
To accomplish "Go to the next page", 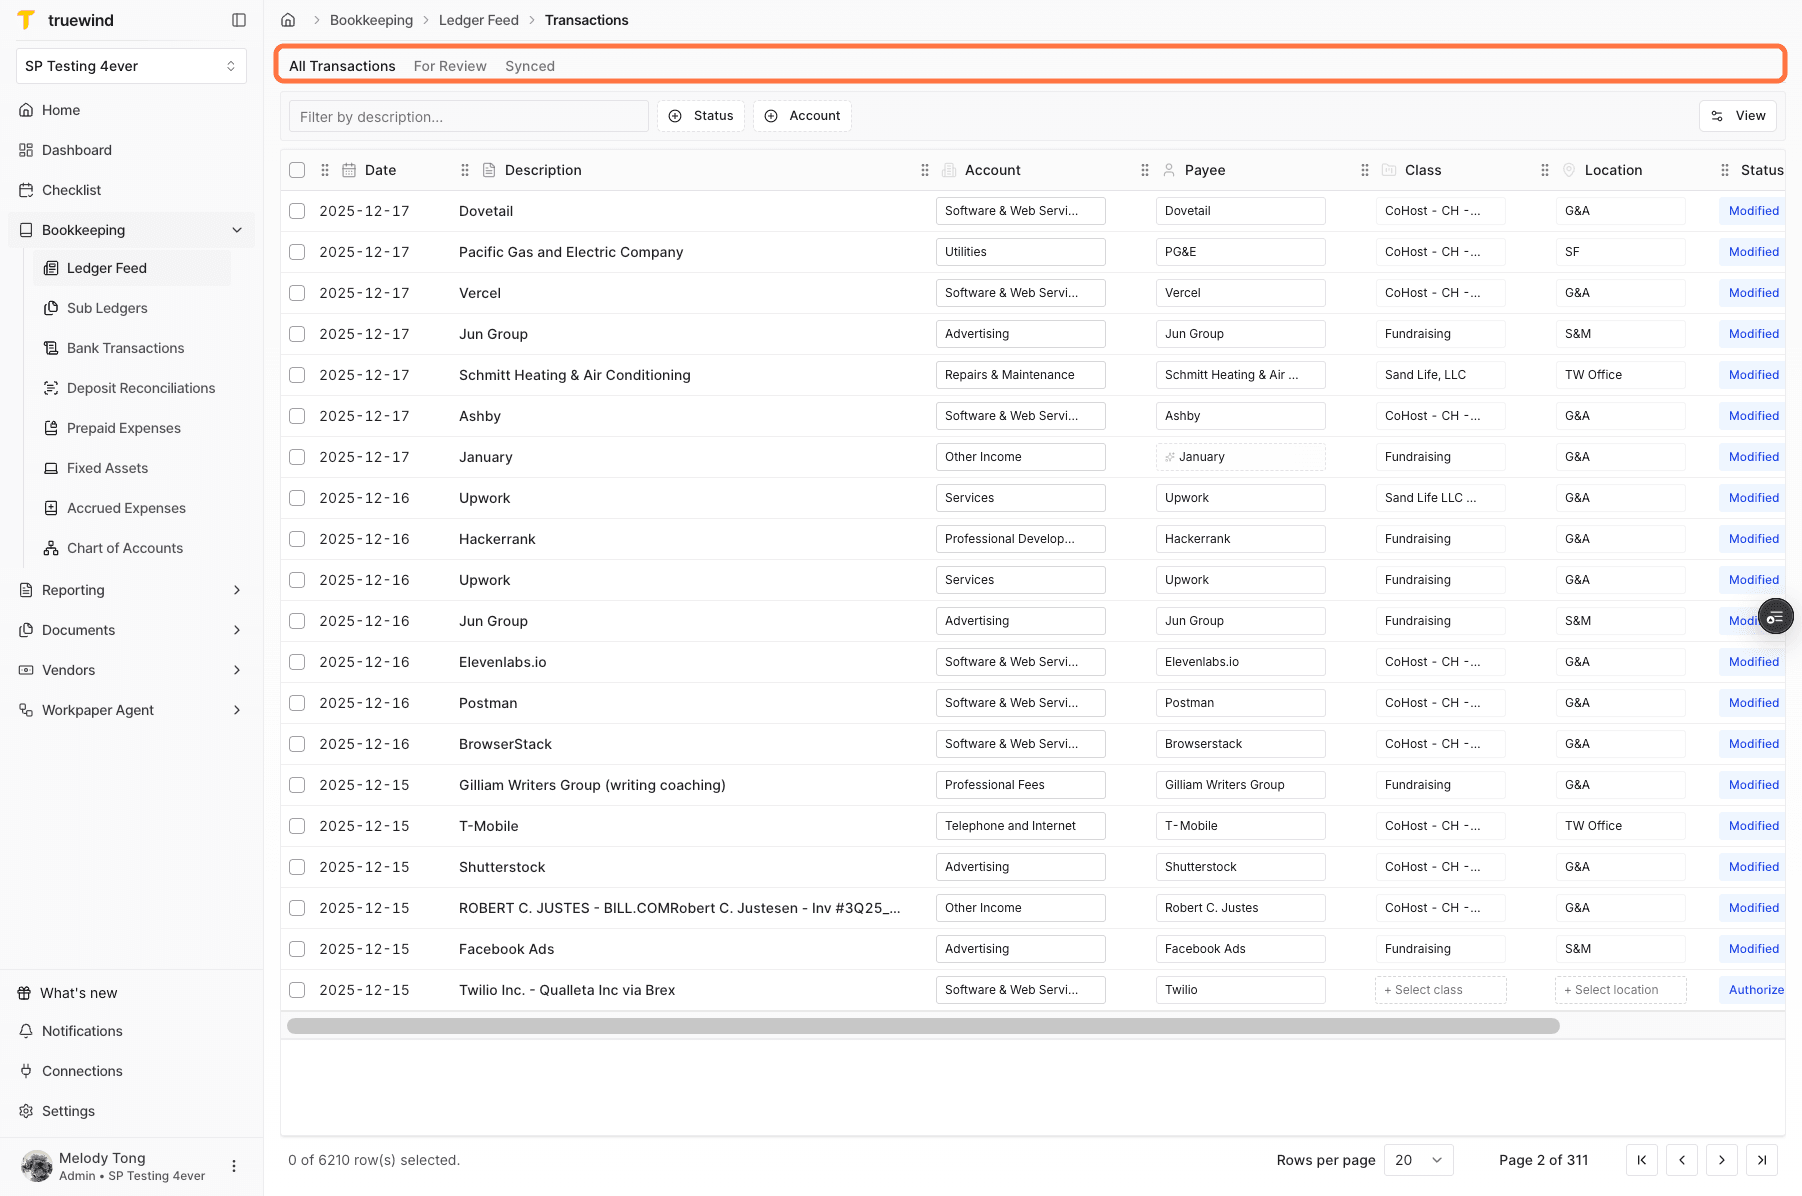I will [1722, 1160].
